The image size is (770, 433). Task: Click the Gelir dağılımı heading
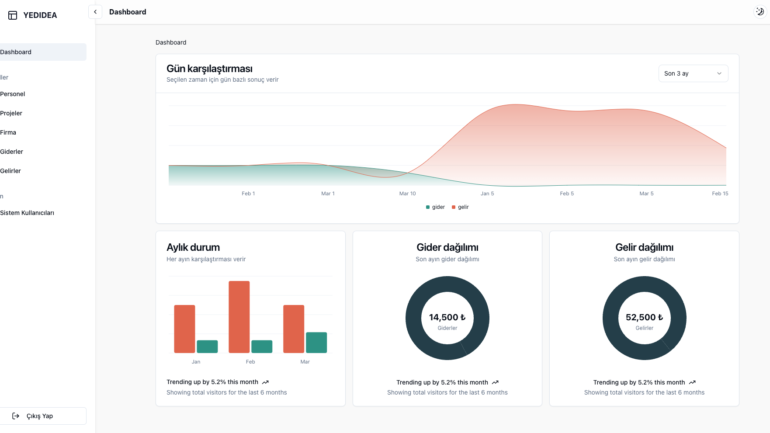[644, 247]
